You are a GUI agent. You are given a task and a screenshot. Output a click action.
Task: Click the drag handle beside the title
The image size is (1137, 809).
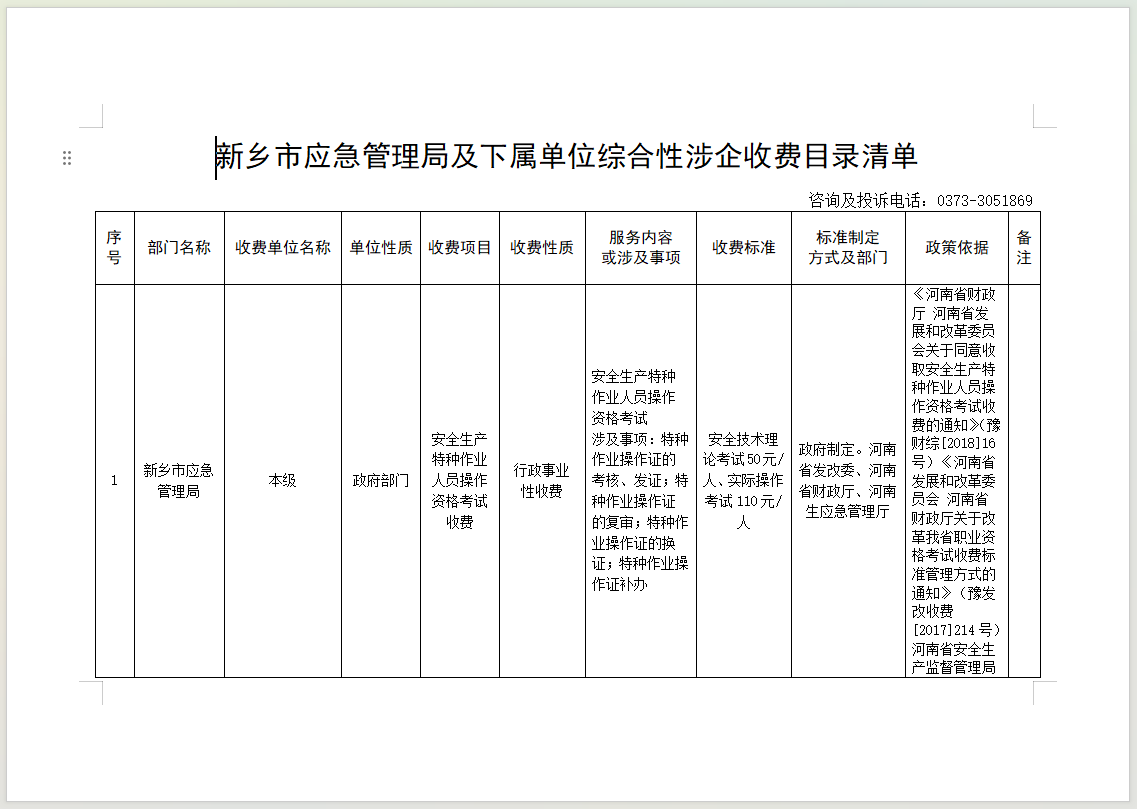[x=67, y=158]
